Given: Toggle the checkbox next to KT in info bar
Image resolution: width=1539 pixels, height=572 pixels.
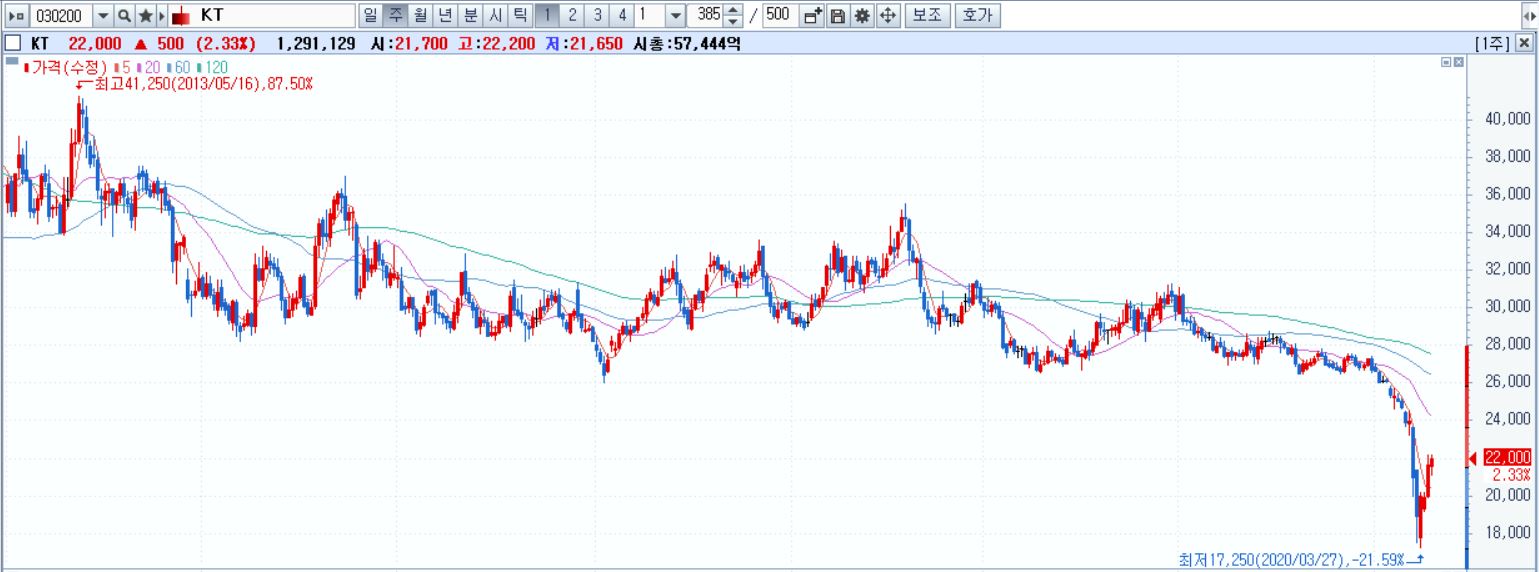Looking at the screenshot, I should [x=14, y=43].
